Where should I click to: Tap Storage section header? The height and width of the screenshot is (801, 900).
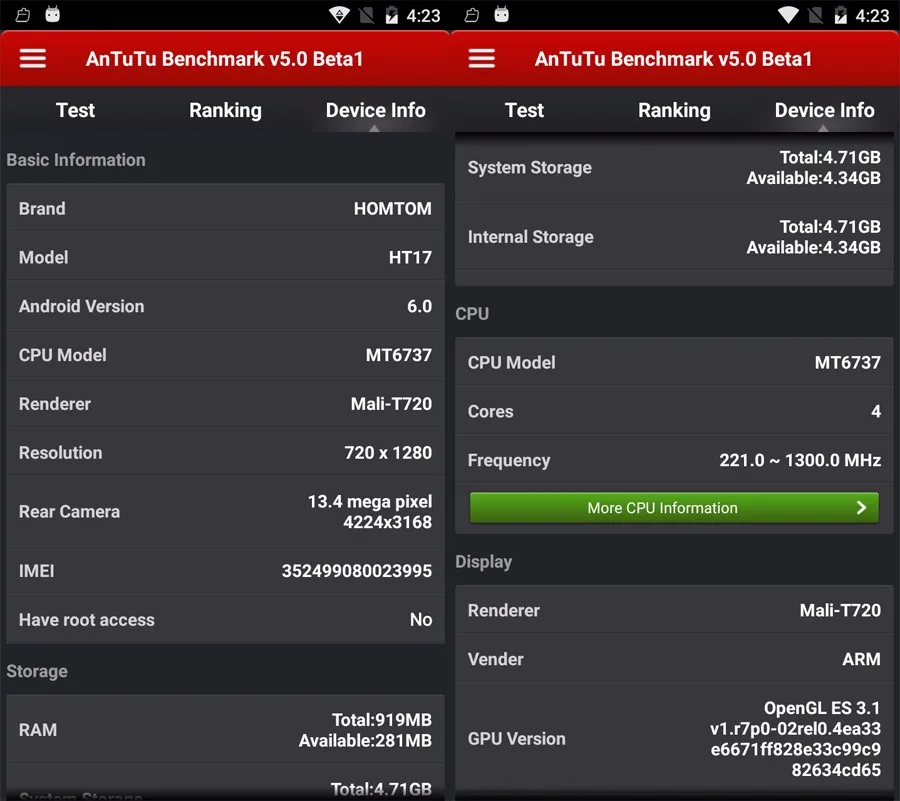click(37, 671)
